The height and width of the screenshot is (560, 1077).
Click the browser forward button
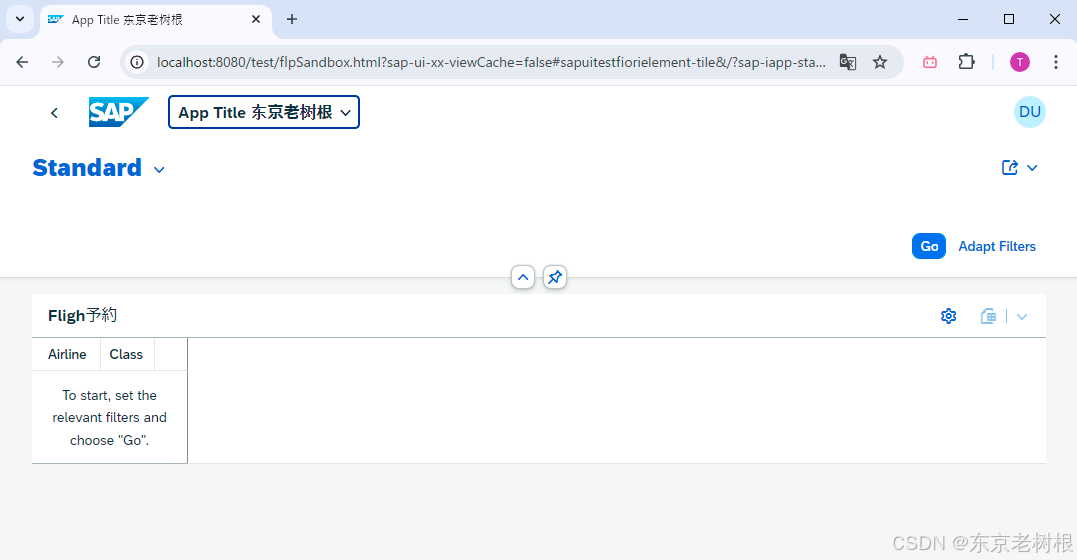pos(58,62)
